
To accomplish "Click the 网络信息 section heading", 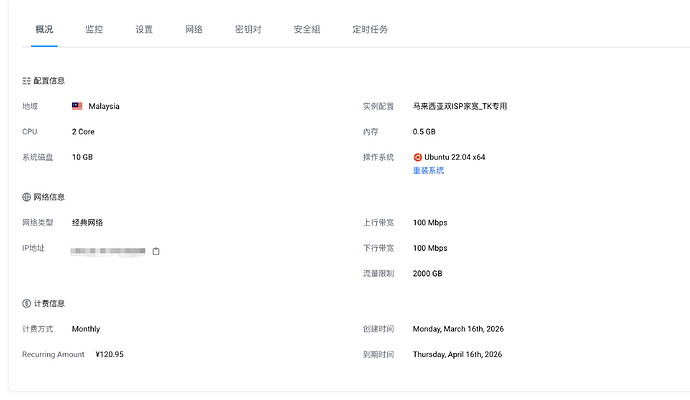I will pos(49,197).
